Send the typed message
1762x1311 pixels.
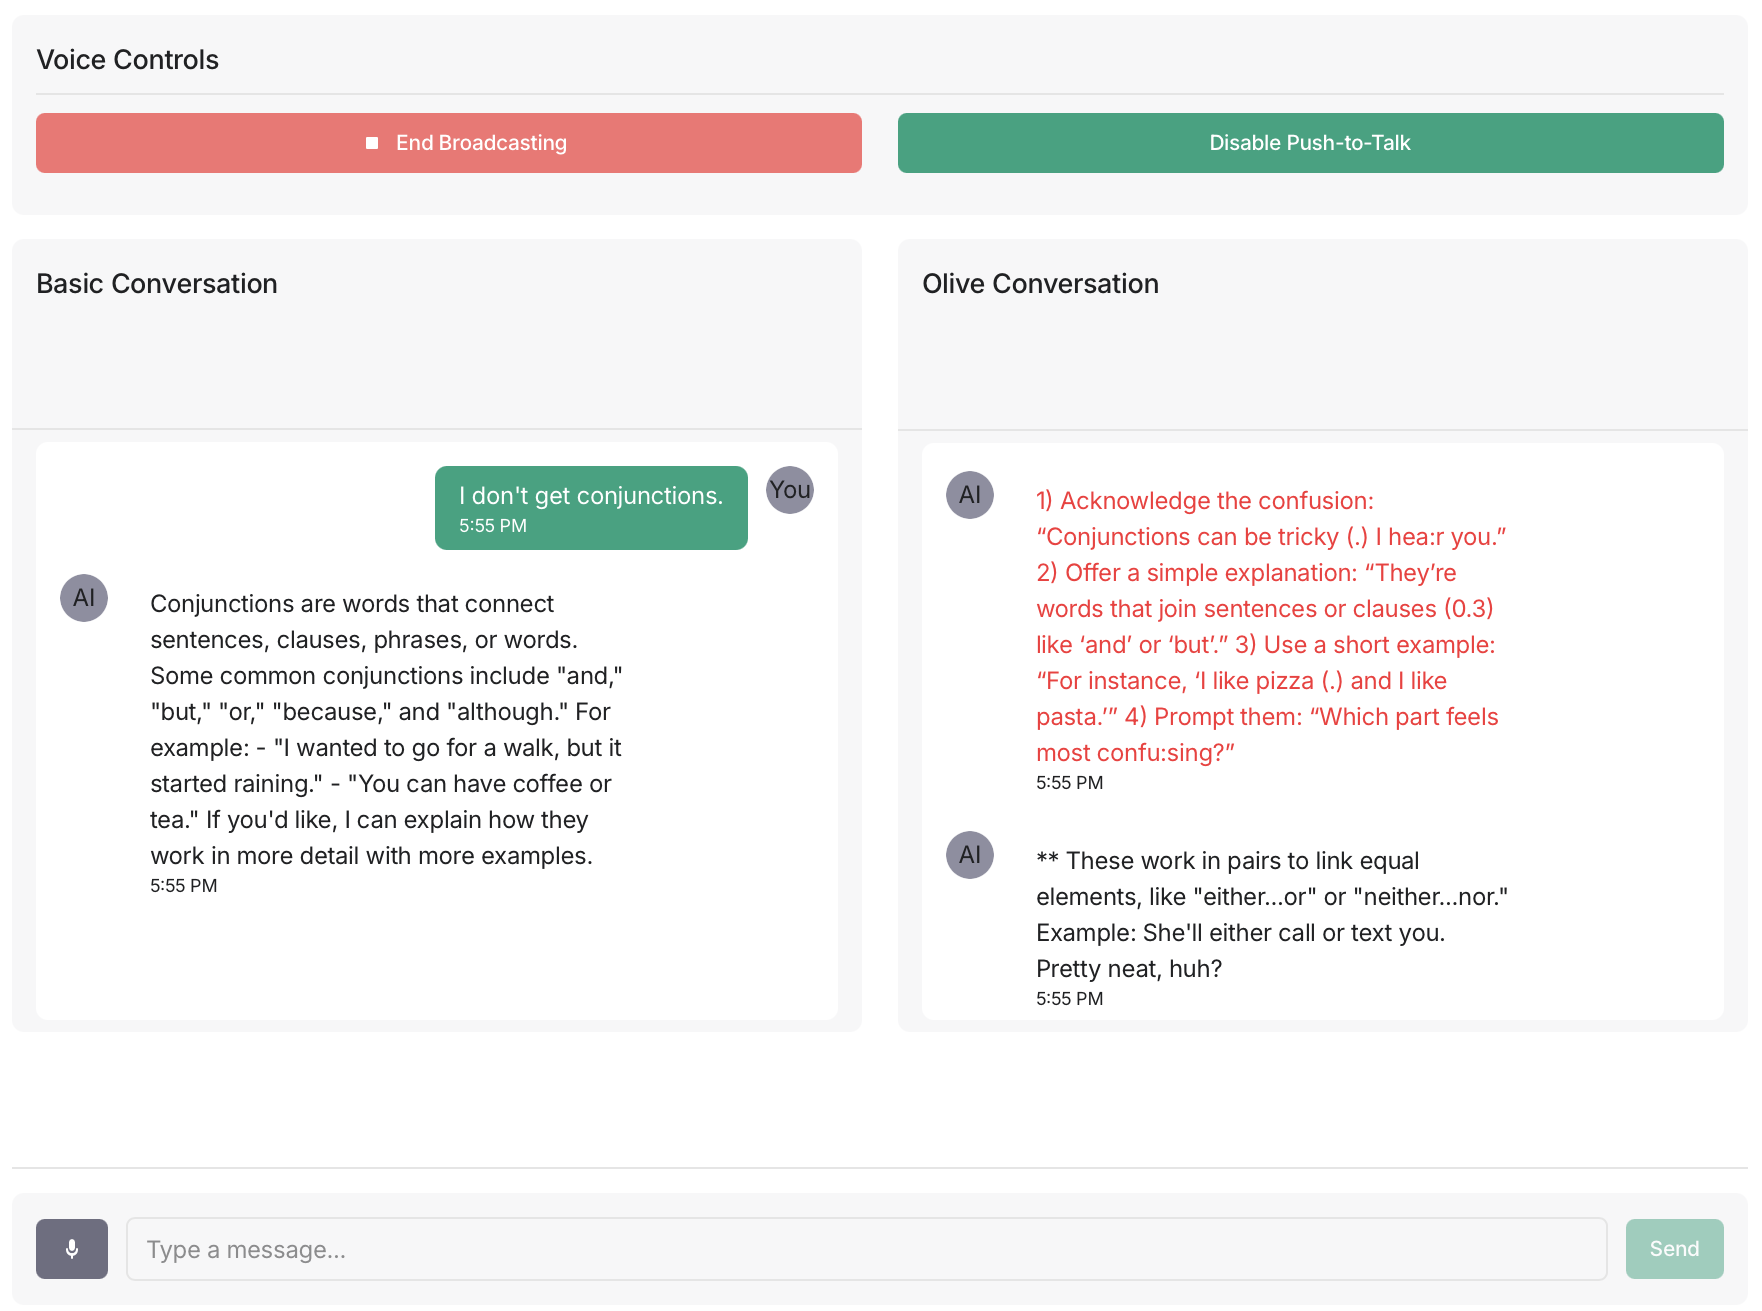1675,1249
